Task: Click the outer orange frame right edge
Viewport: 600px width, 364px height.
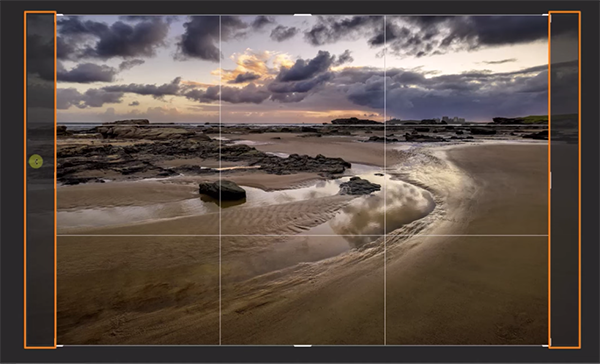Action: click(580, 180)
